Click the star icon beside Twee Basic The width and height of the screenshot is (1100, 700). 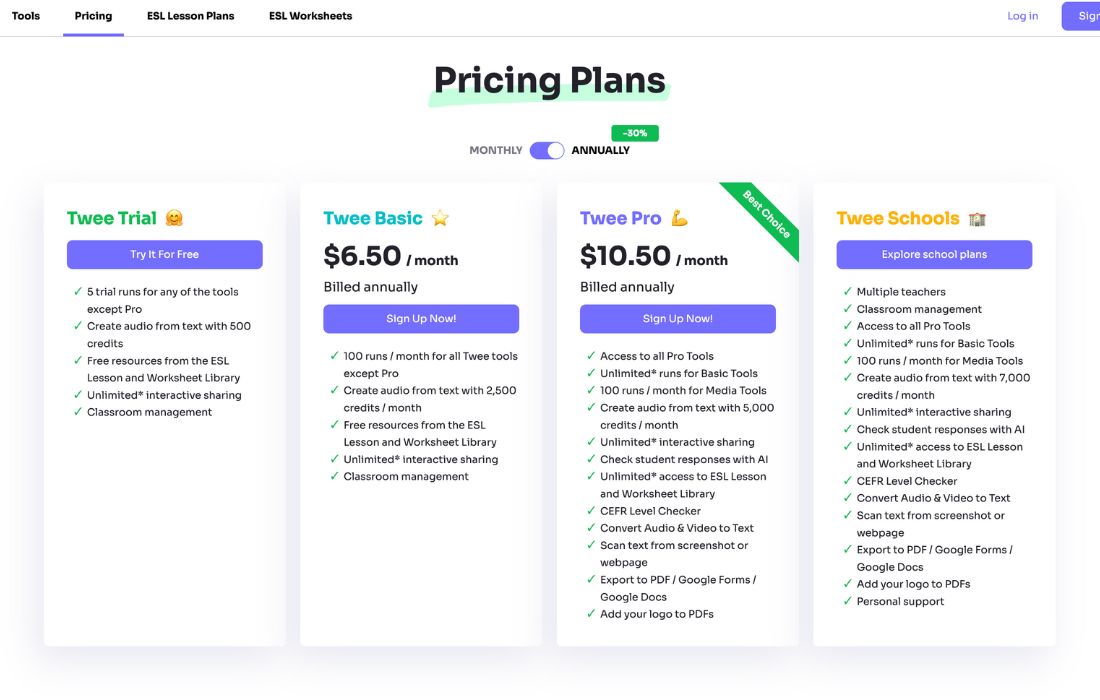pos(440,218)
